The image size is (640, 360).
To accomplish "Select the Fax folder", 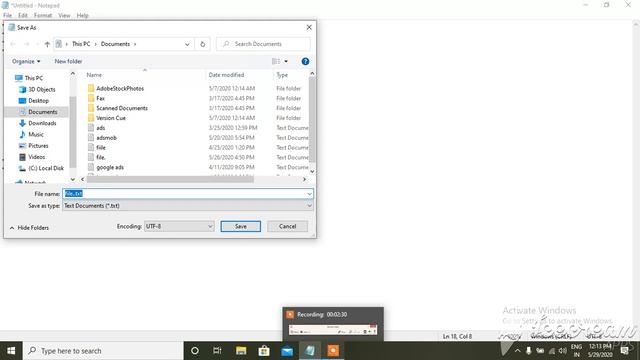I will (x=100, y=98).
